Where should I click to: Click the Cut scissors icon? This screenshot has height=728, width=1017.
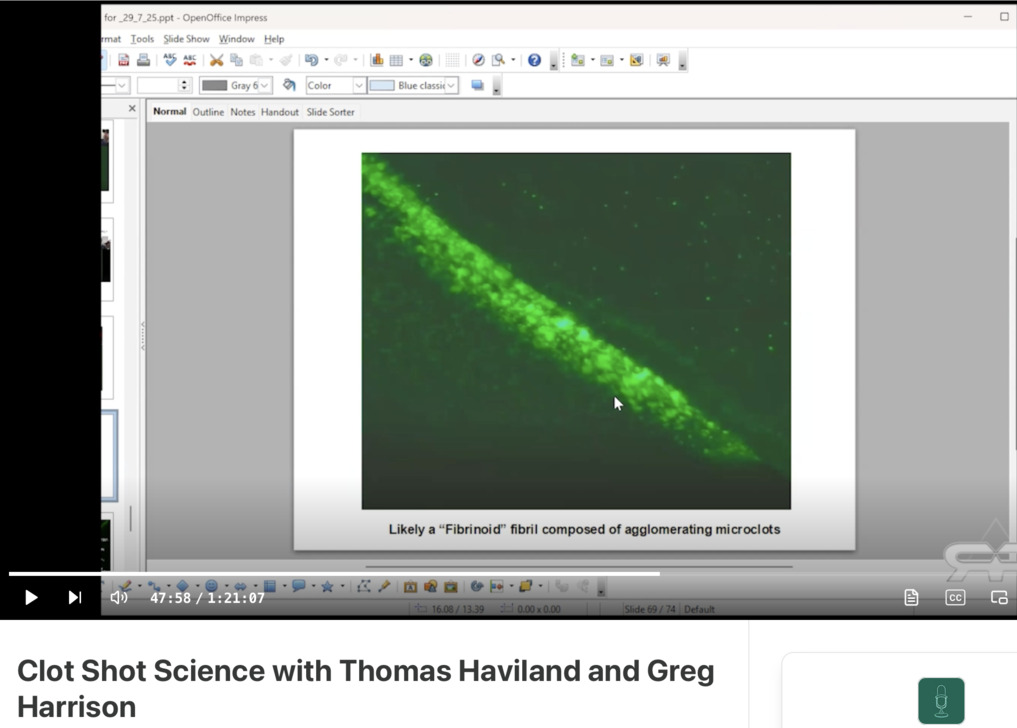216,61
